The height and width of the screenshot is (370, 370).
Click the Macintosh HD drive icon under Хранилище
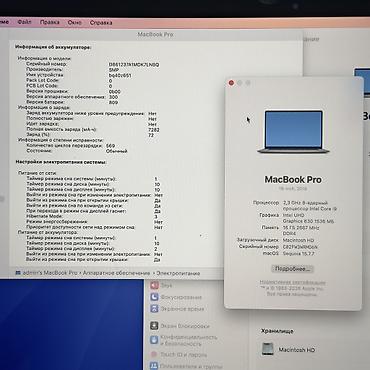tap(267, 349)
